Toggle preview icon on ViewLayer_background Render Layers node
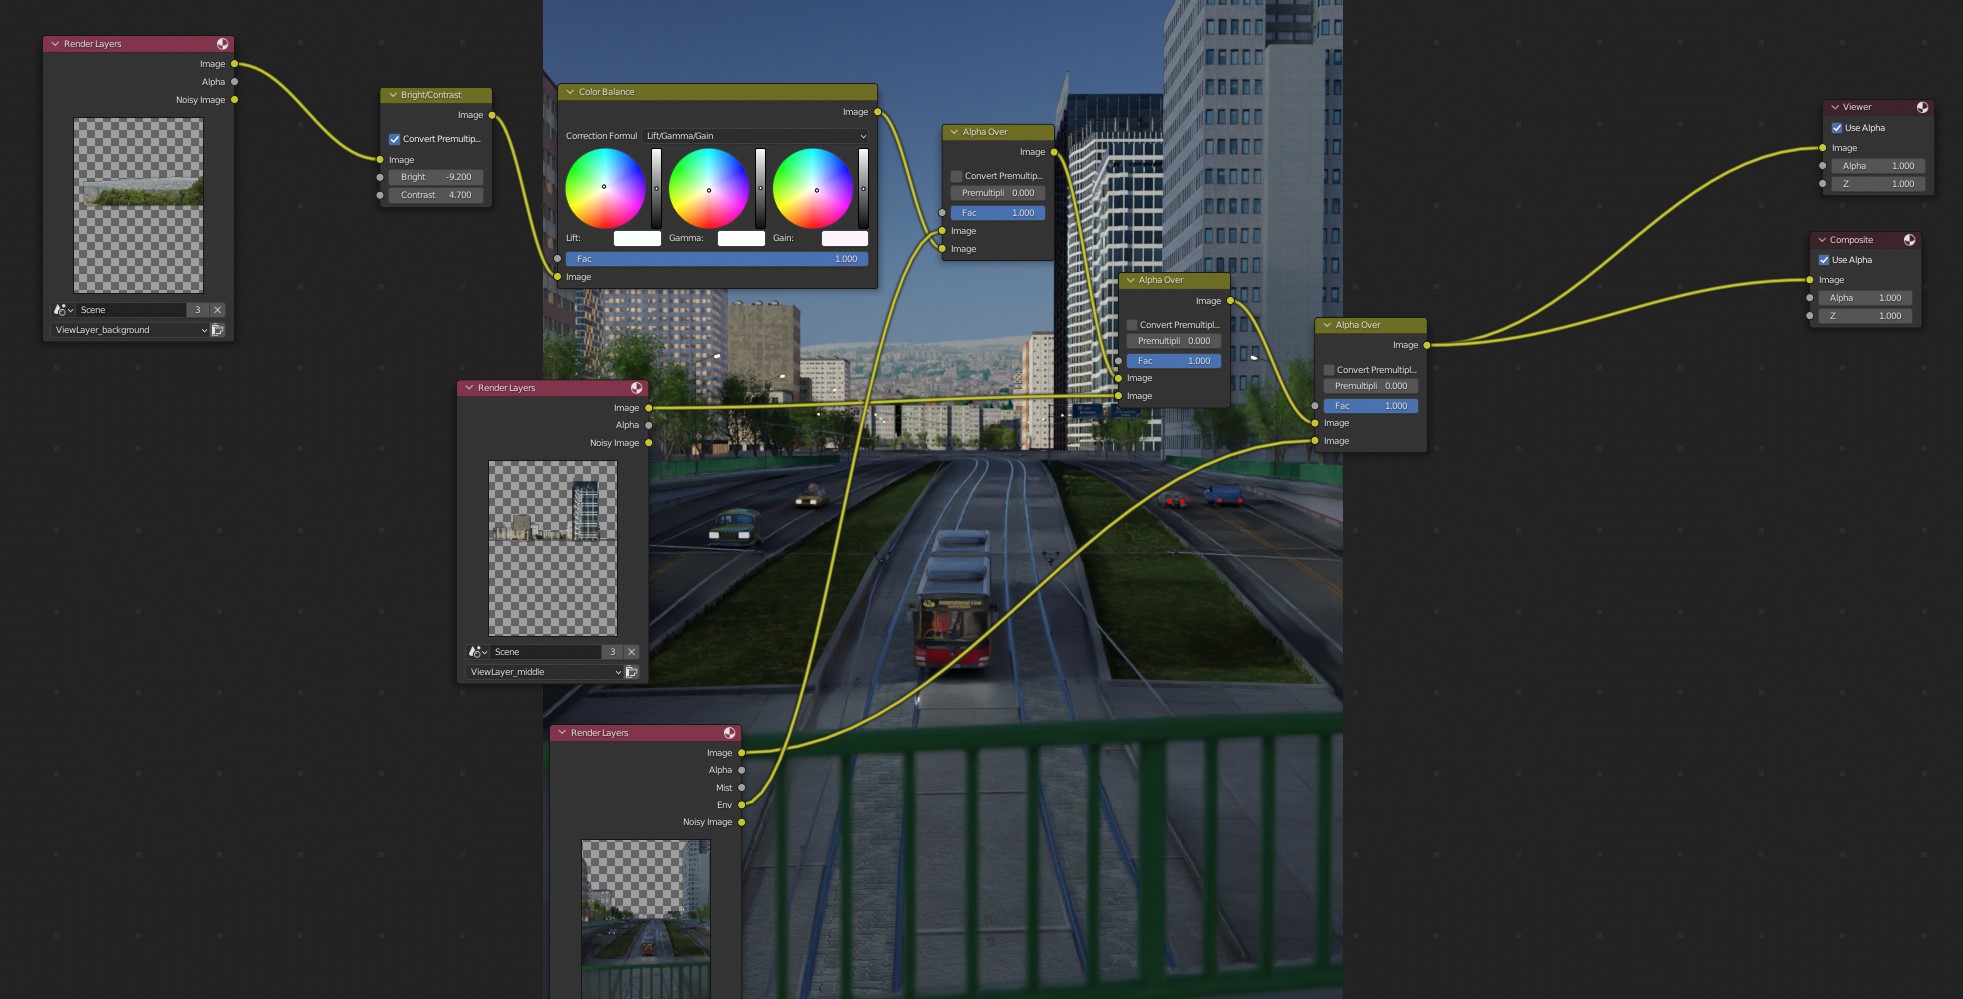Image resolution: width=1963 pixels, height=999 pixels. click(222, 44)
